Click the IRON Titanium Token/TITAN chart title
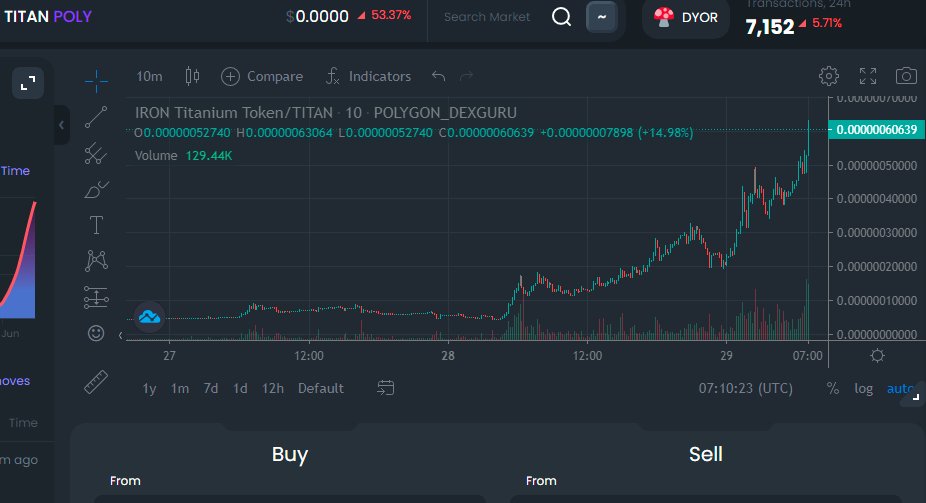Screen dimensions: 926x503 coord(325,113)
